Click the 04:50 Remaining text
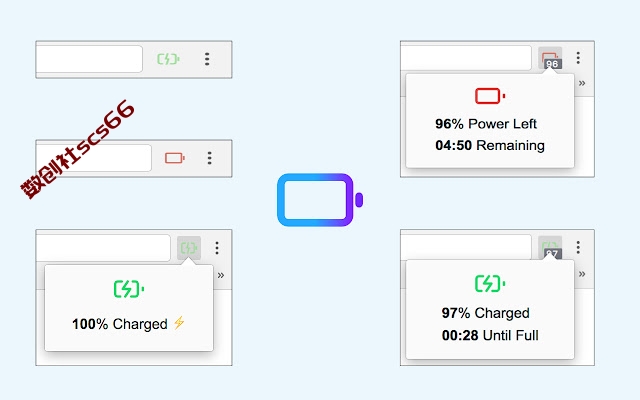This screenshot has height=400, width=640. coord(490,145)
